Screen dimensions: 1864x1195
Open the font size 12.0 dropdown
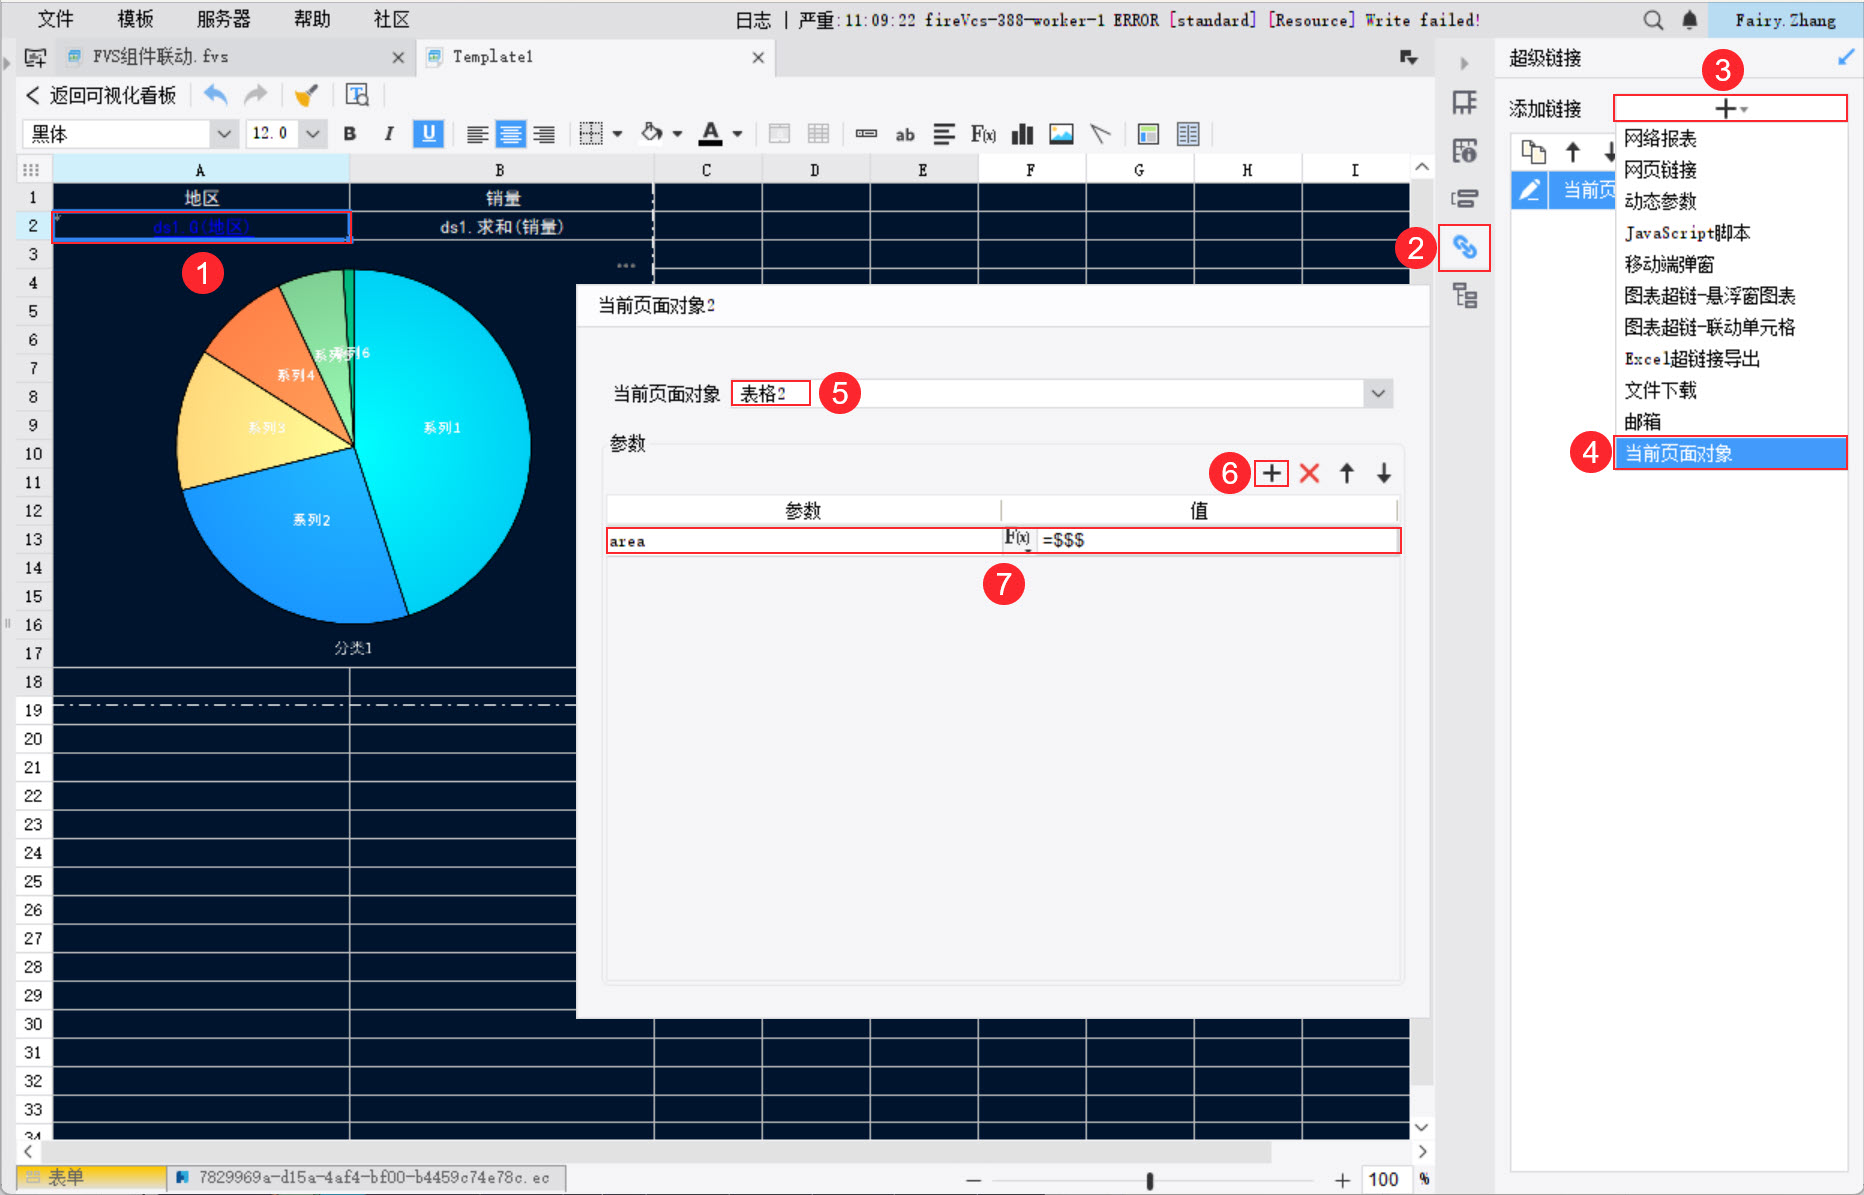313,134
